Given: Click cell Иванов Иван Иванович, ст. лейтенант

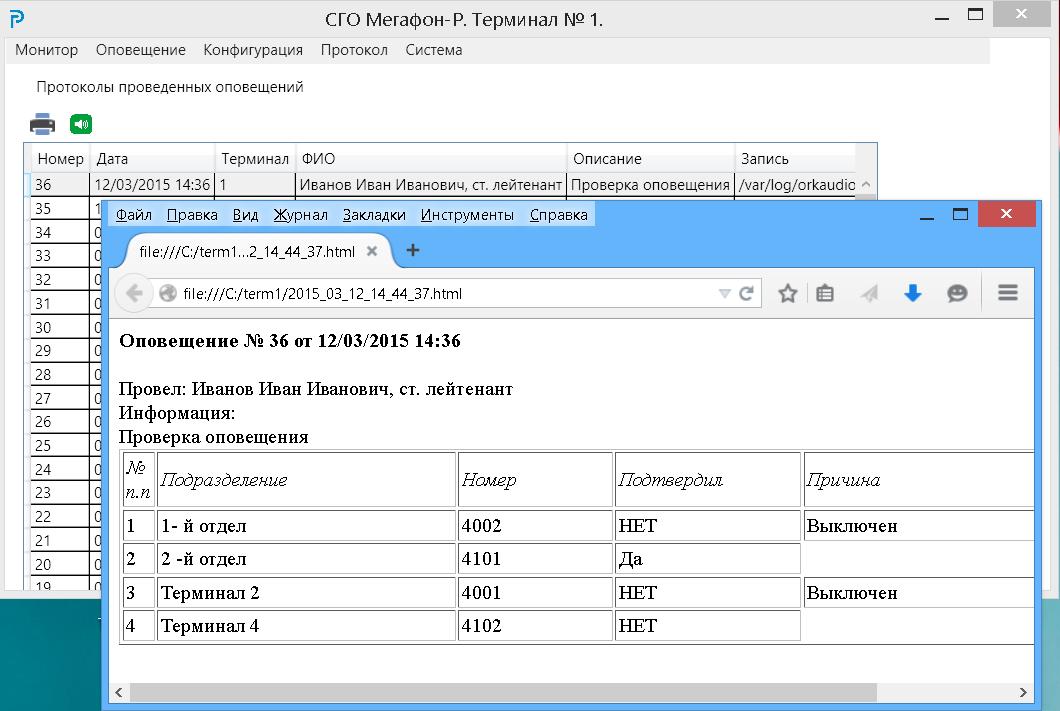Looking at the screenshot, I should [431, 185].
